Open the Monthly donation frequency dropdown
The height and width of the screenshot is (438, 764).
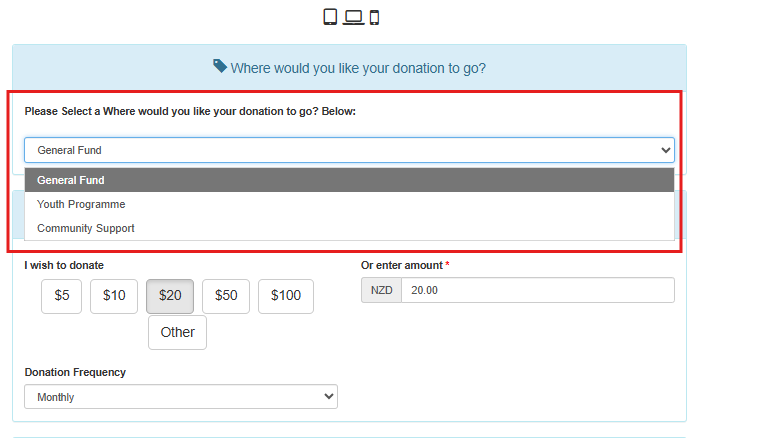(x=181, y=397)
